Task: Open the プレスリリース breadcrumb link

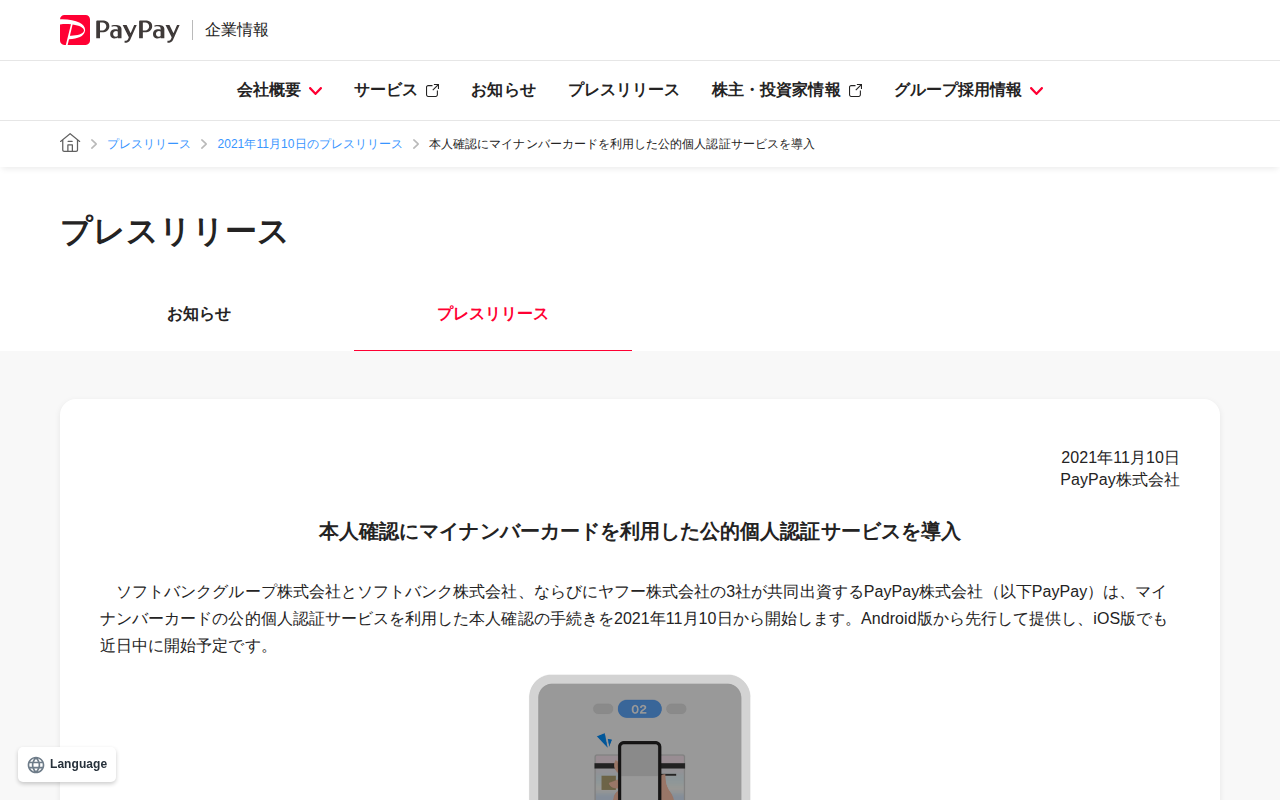Action: point(149,144)
